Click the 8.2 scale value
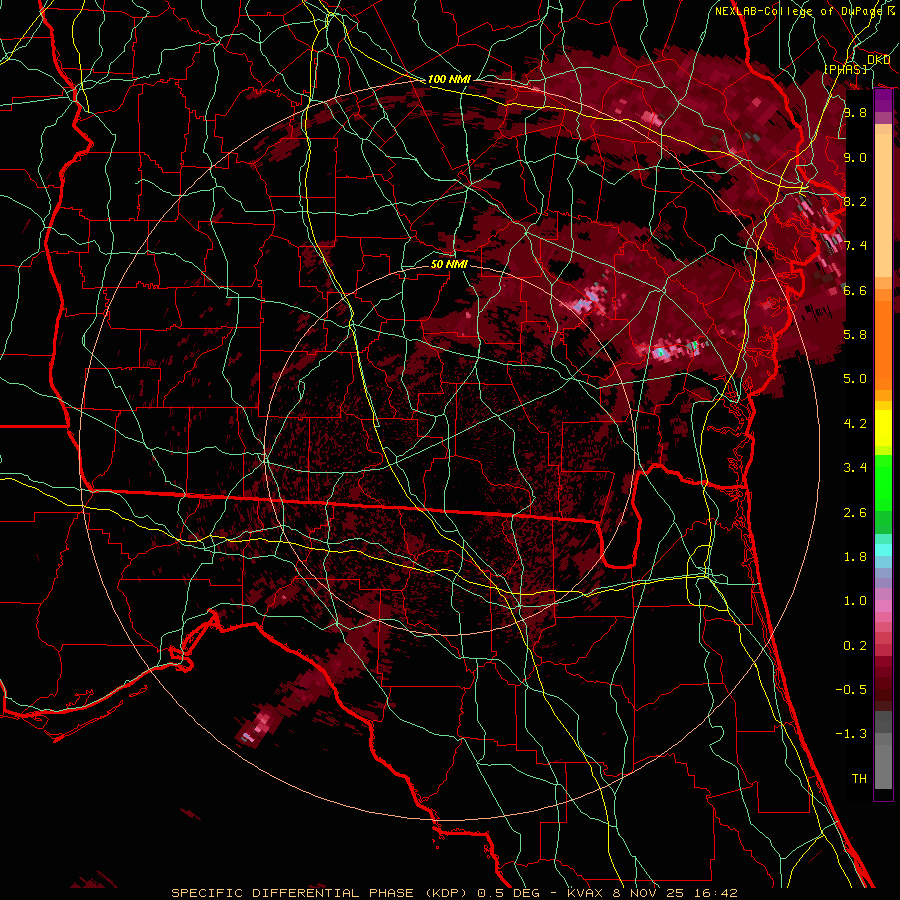 click(x=855, y=201)
